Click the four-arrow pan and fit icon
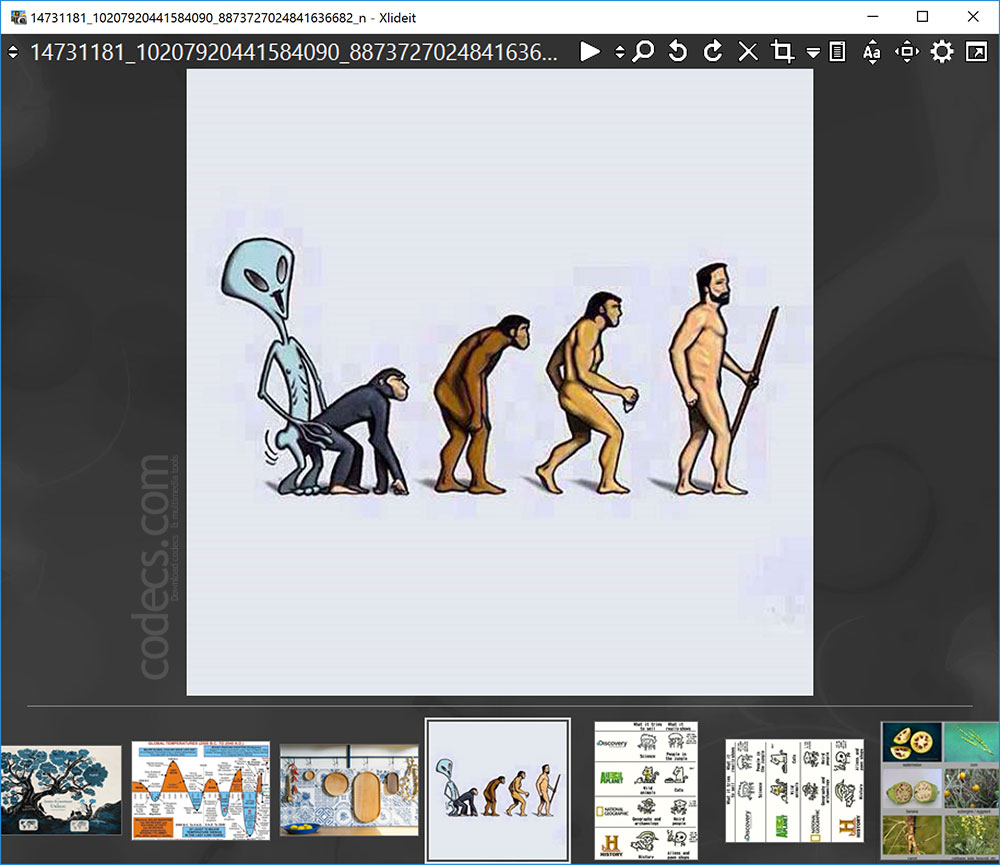Screen dimensions: 1000x865 906,52
